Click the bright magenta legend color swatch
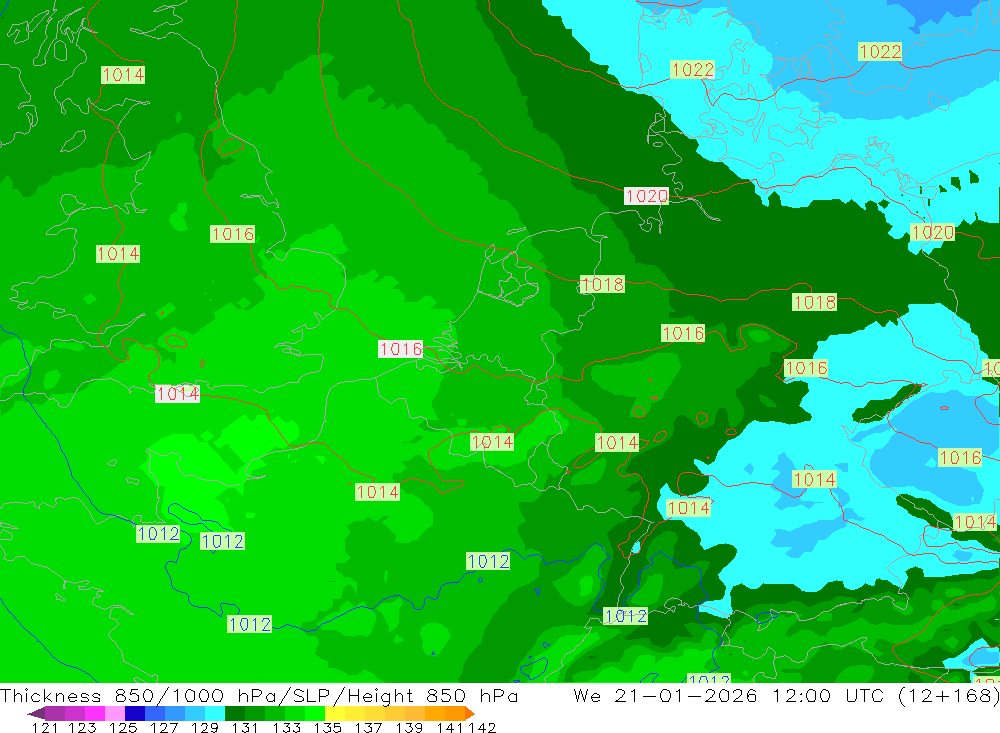The image size is (1000, 733). [95, 713]
